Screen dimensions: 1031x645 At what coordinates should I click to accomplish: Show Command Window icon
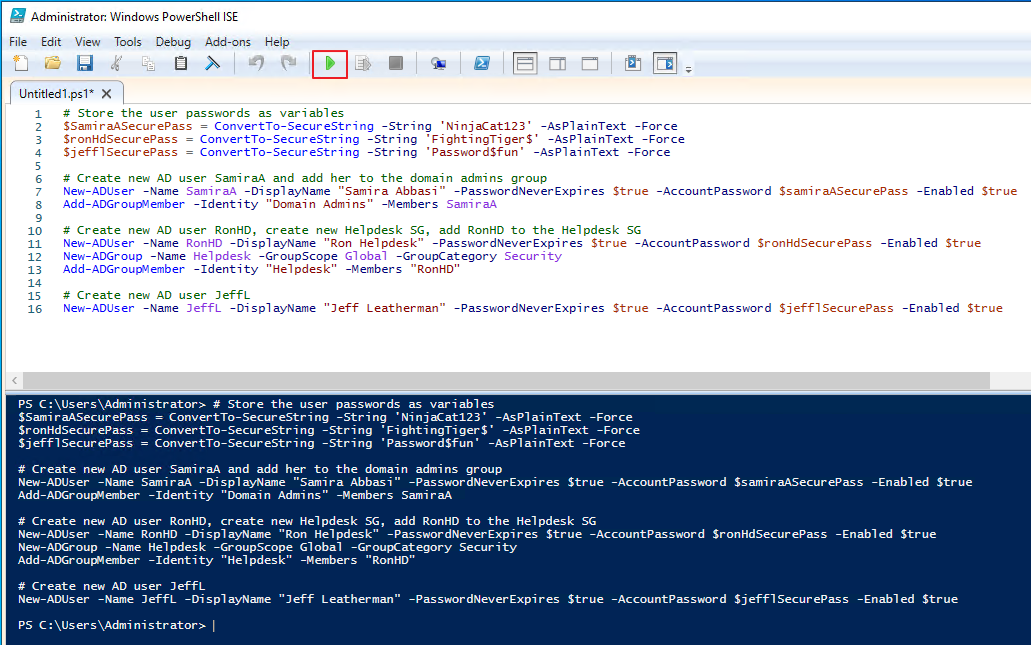click(633, 63)
